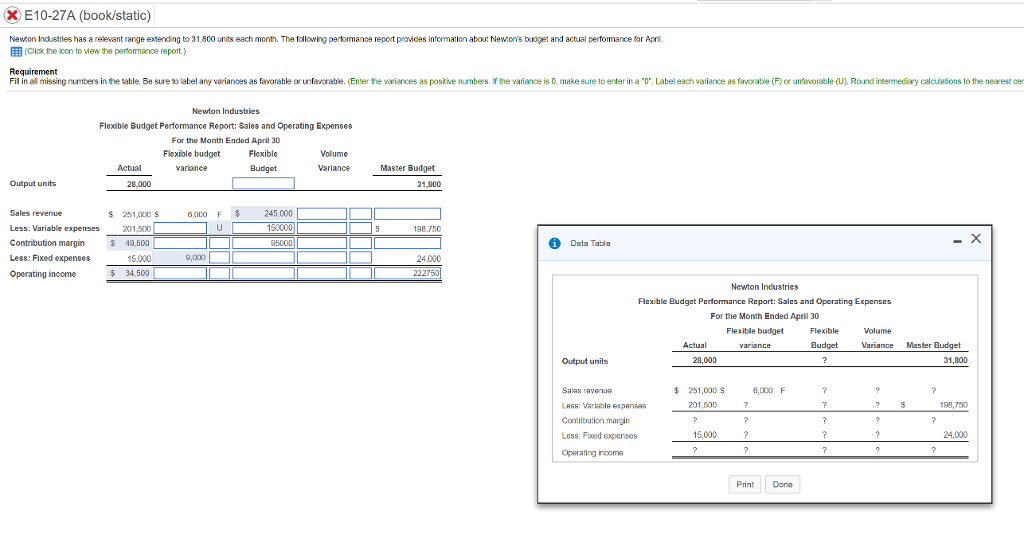1024x534 pixels.
Task: Open the performance report table icon
Action: [x=16, y=51]
